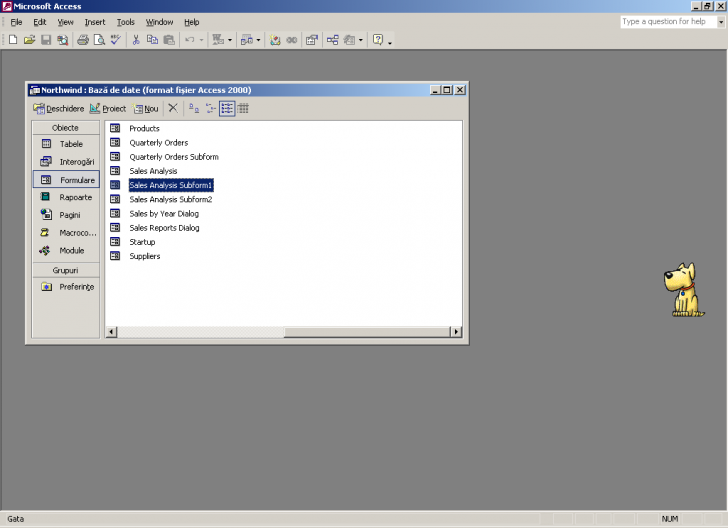
Task: Click the Open folder toolbar icon
Action: click(29, 40)
